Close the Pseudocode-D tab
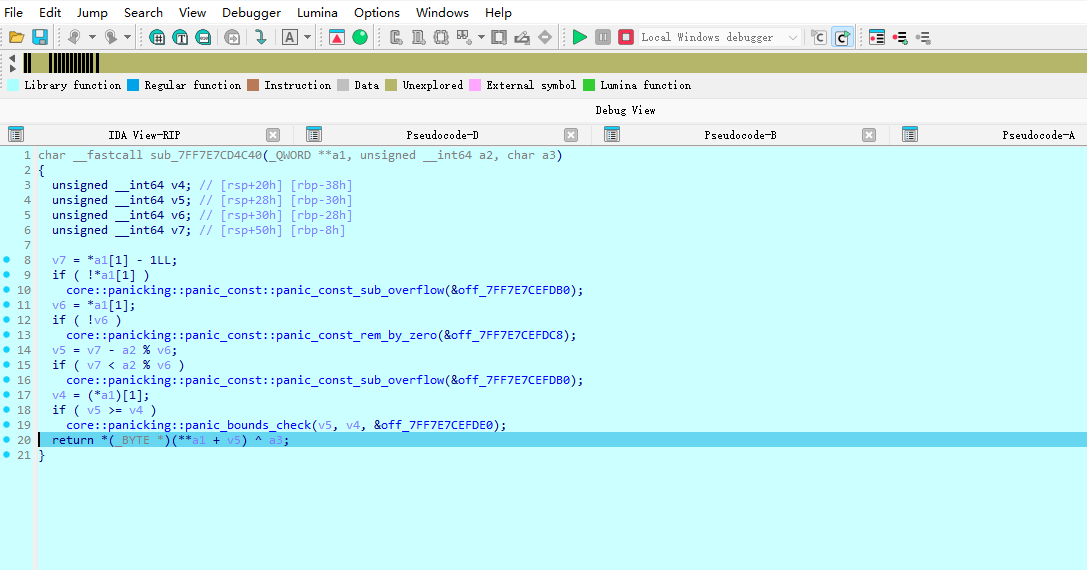The image size is (1087, 570). coord(571,135)
